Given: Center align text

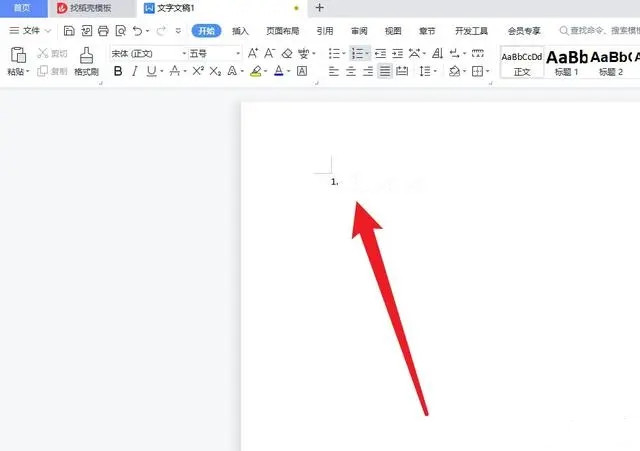Looking at the screenshot, I should 351,71.
